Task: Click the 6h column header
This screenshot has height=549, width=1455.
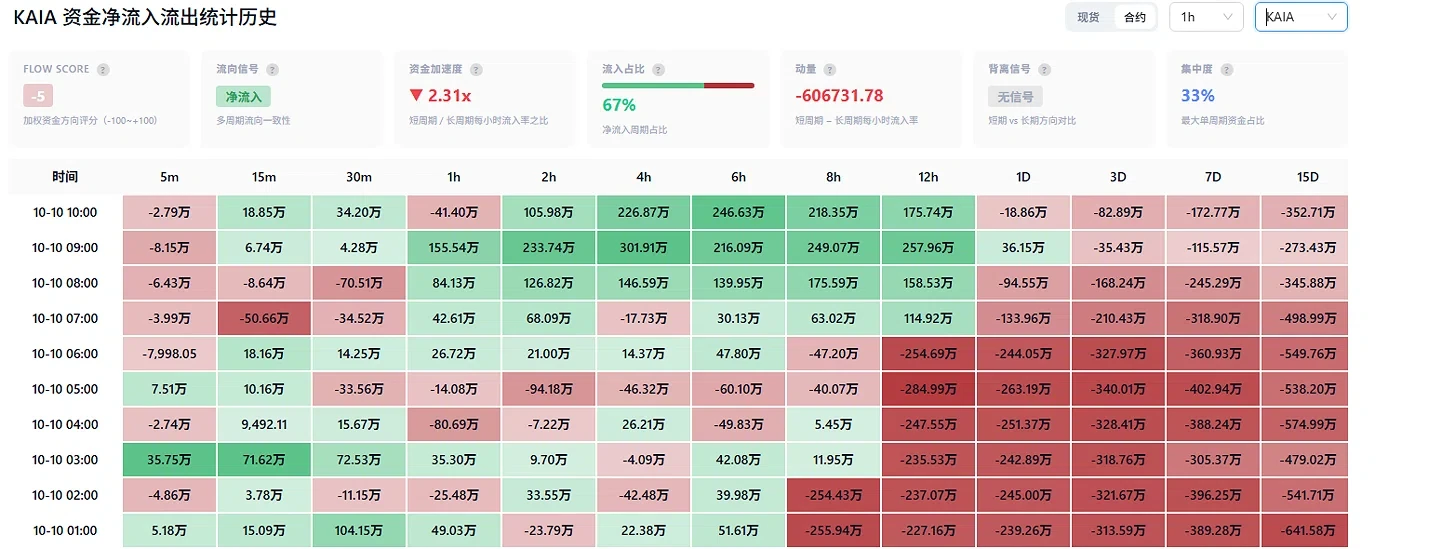Action: [x=738, y=177]
